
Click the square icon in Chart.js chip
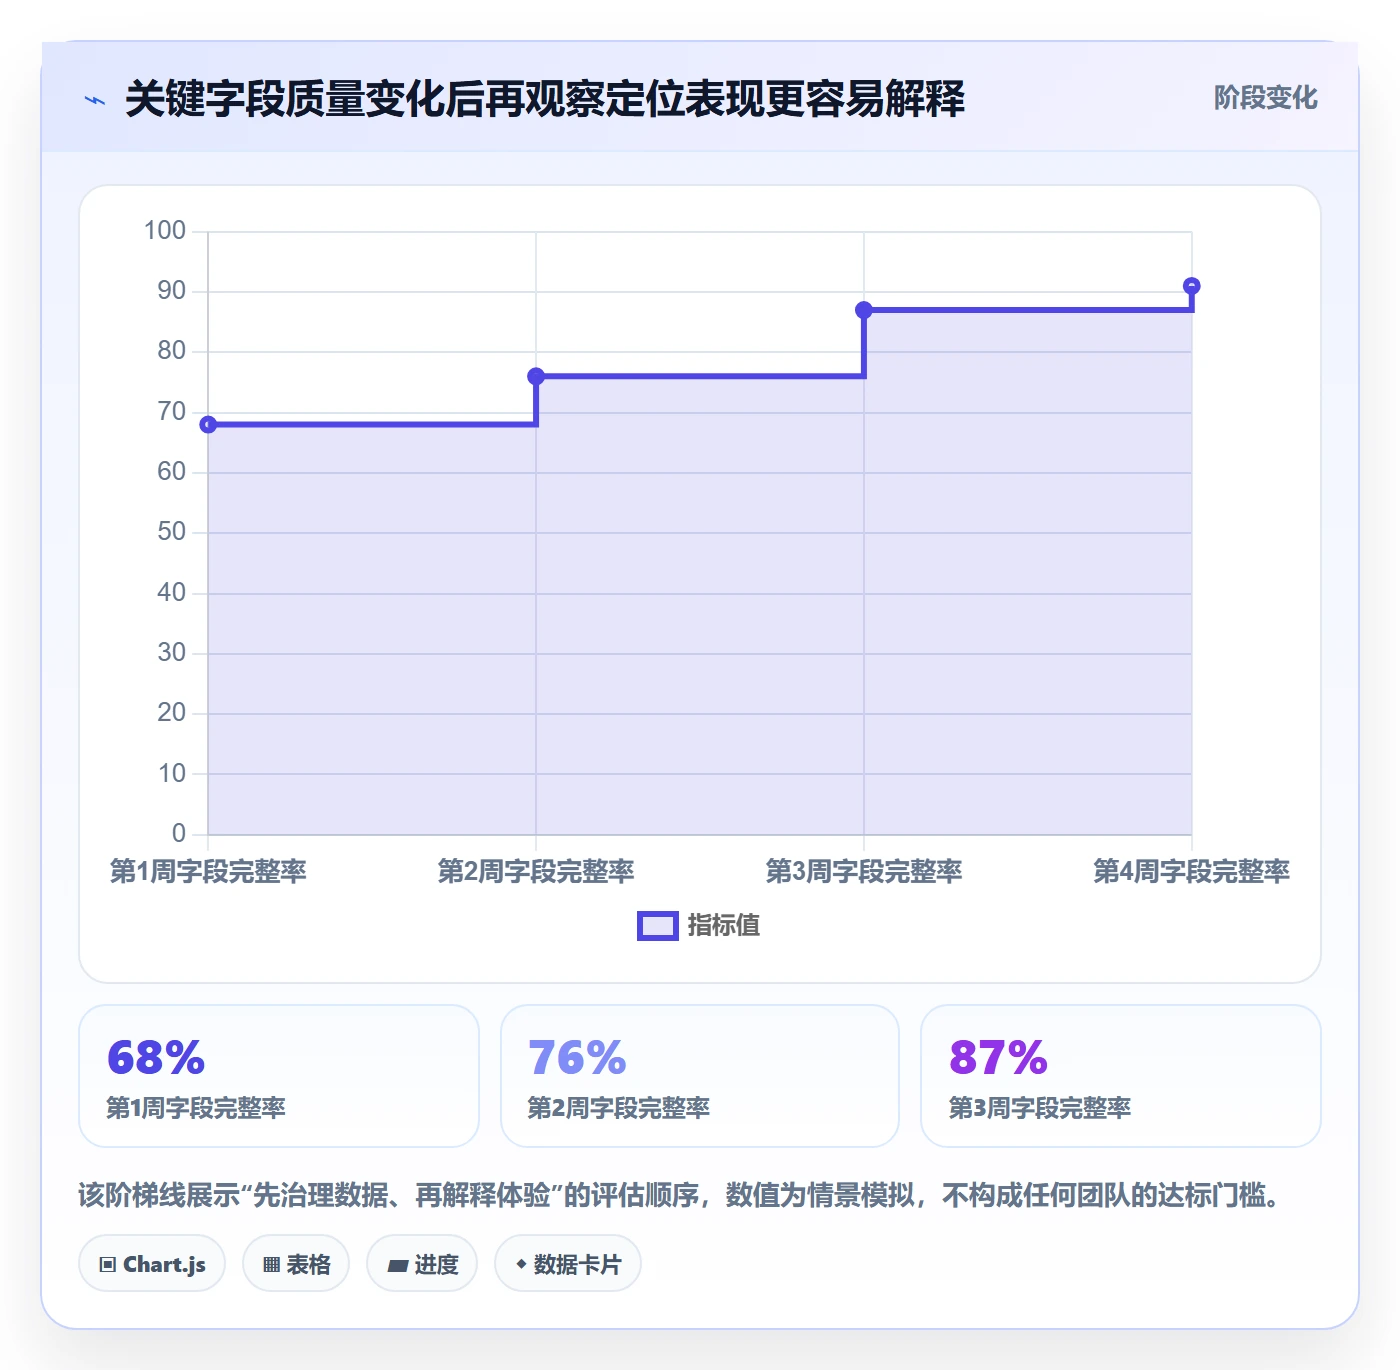click(108, 1265)
